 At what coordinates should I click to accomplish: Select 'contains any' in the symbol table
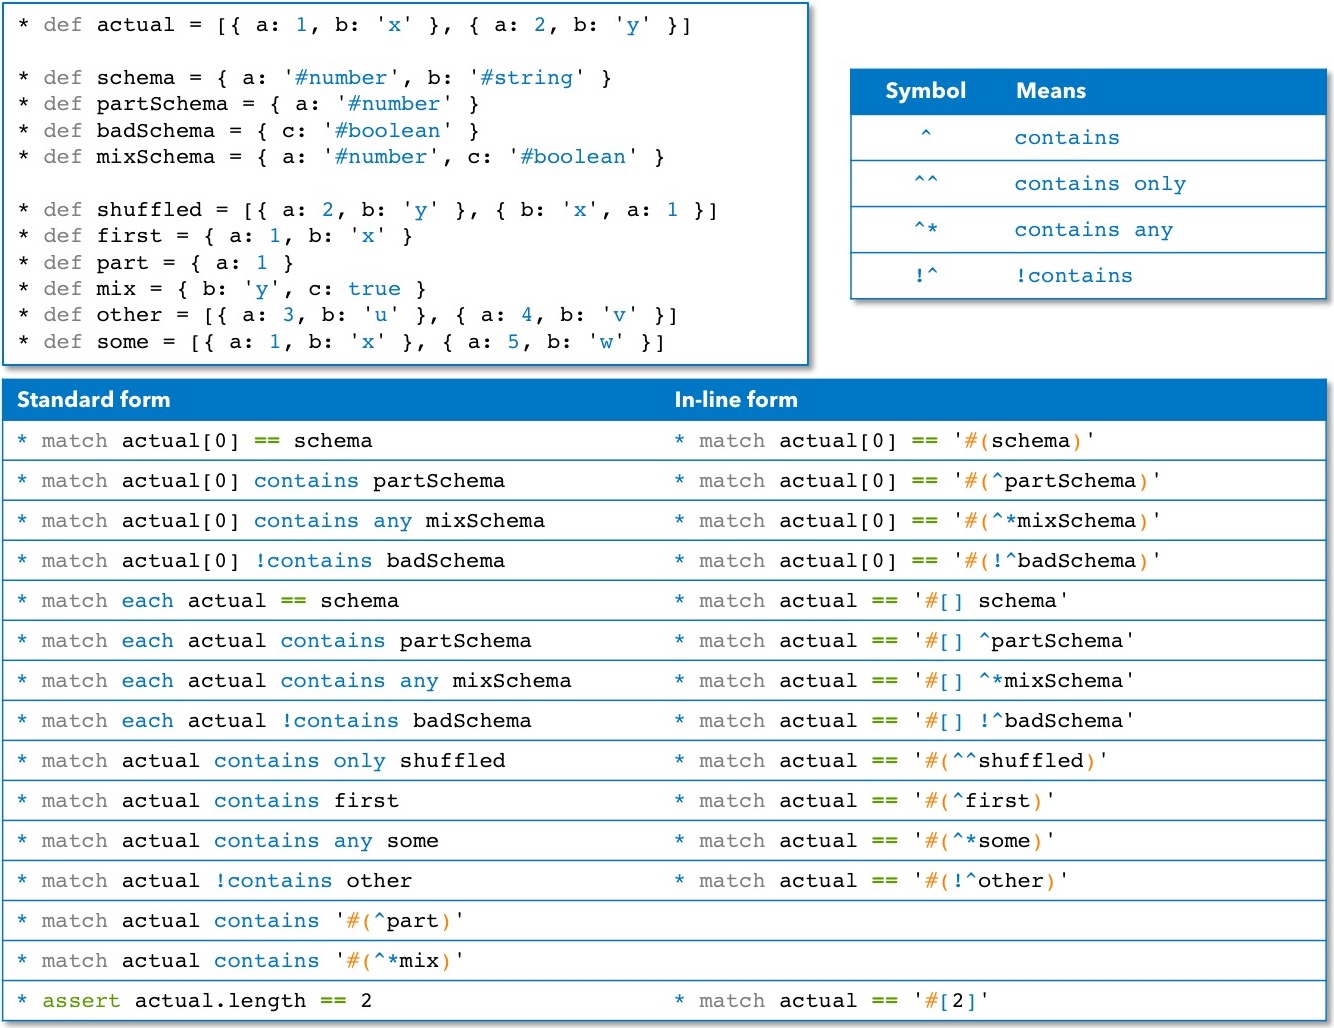1093,230
